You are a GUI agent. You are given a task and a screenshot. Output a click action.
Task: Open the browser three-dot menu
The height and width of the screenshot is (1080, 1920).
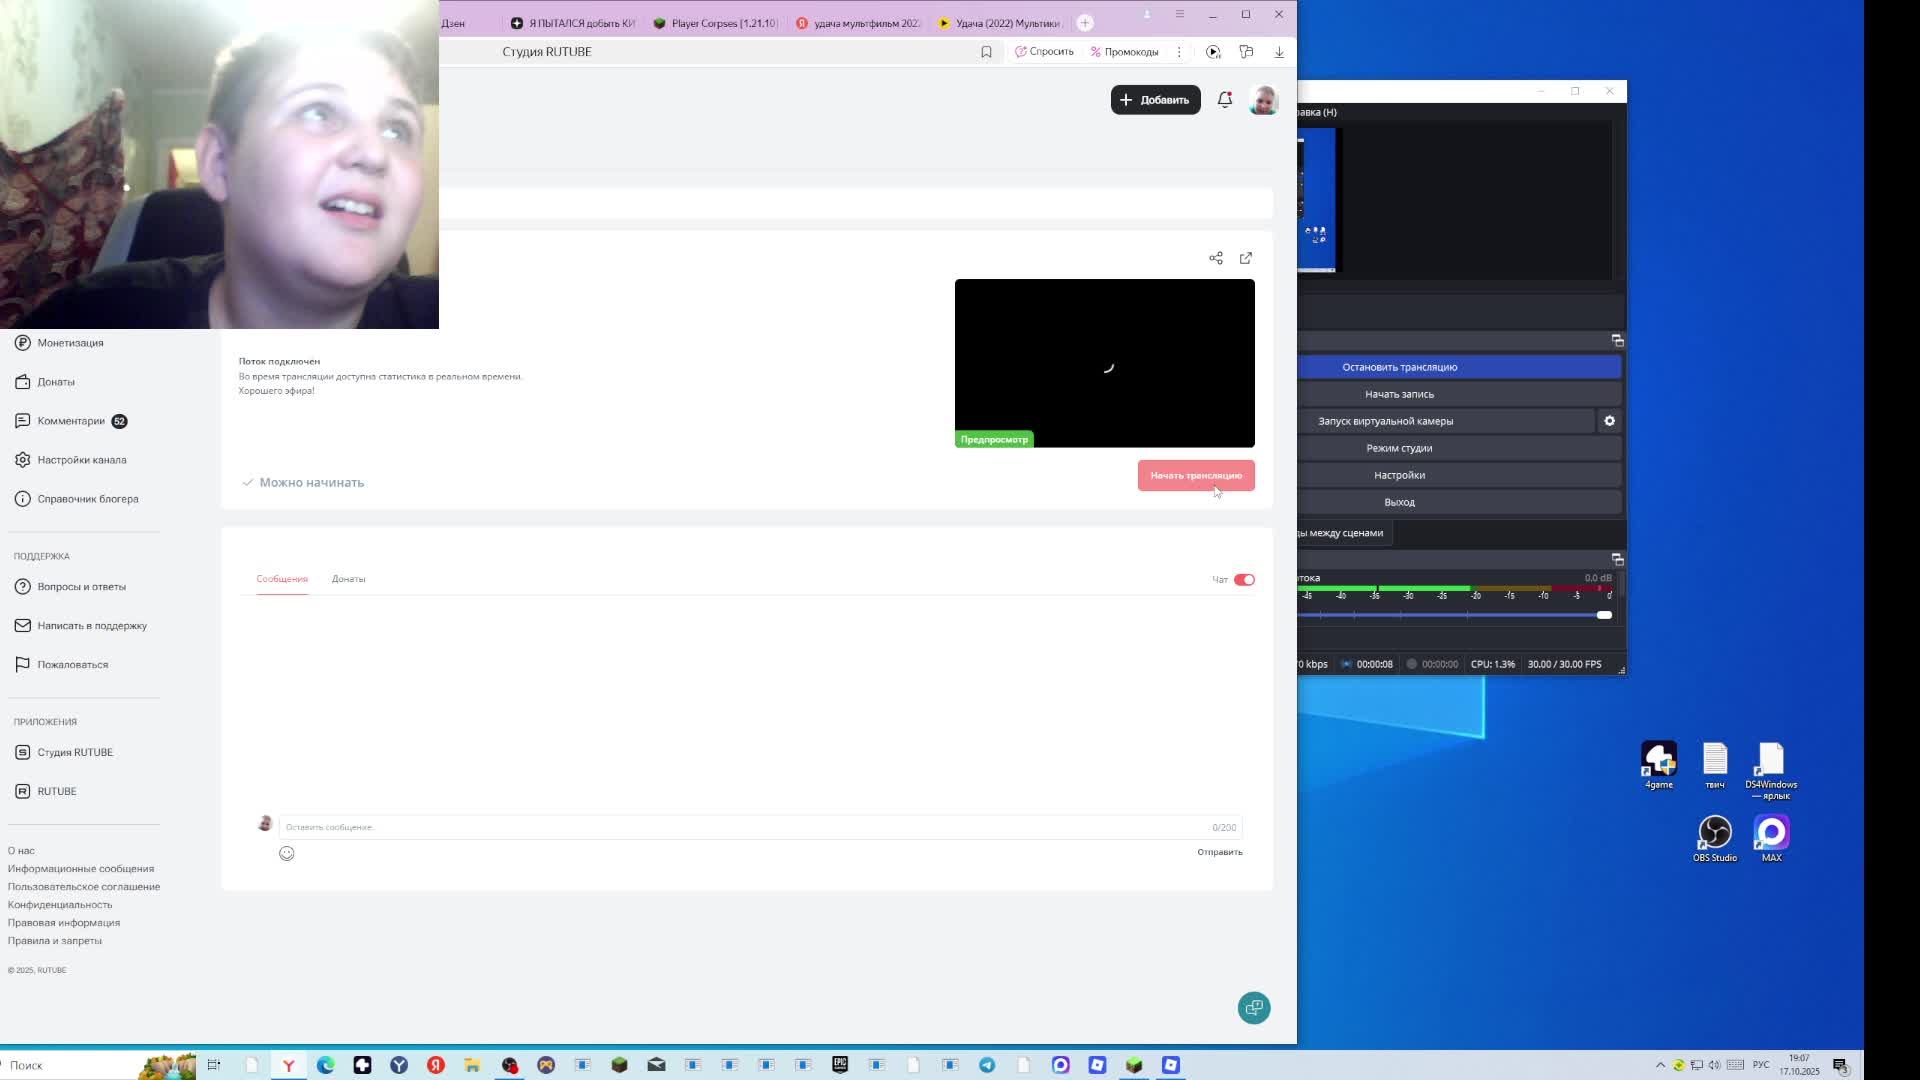[x=1179, y=52]
